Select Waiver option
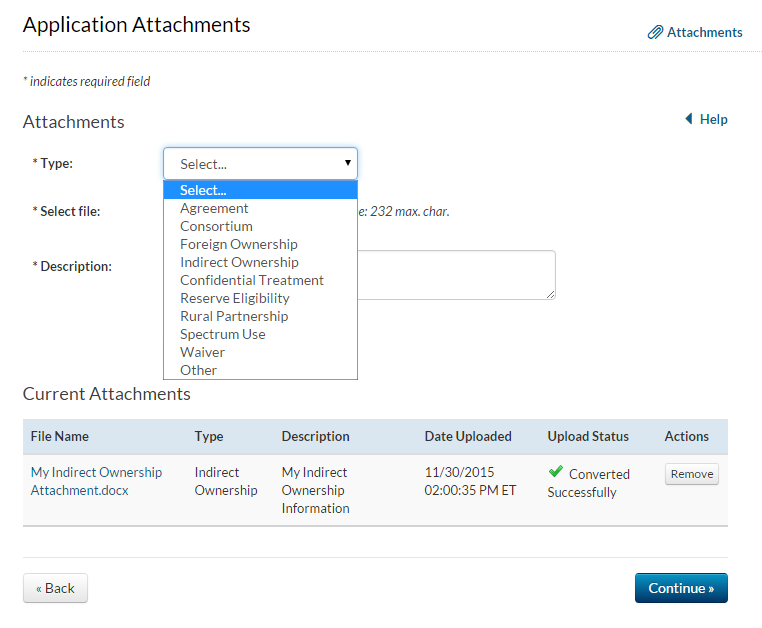This screenshot has width=762, height=628. point(202,352)
